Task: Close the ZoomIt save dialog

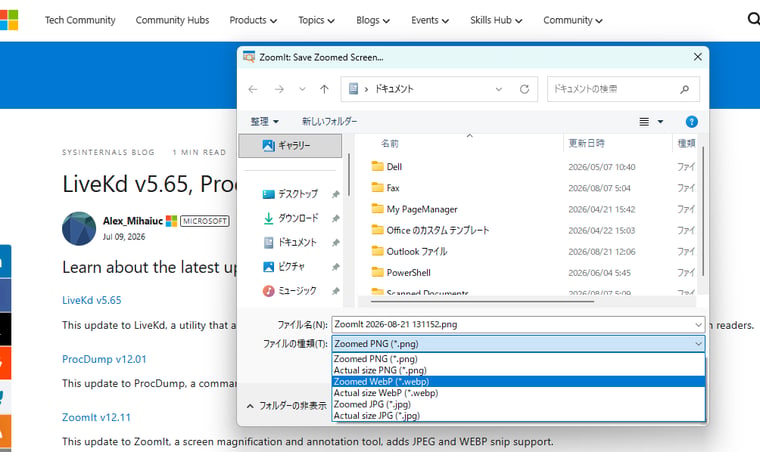Action: click(697, 57)
